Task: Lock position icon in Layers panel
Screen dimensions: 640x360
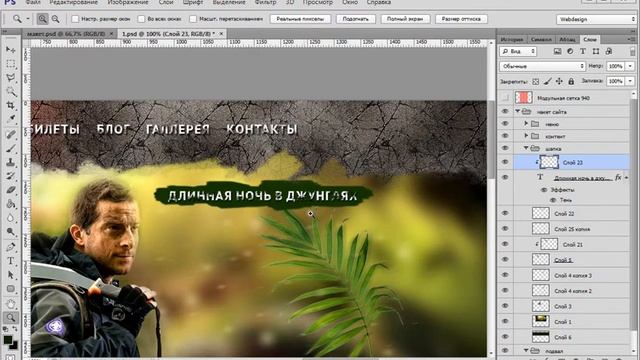Action: 559,82
